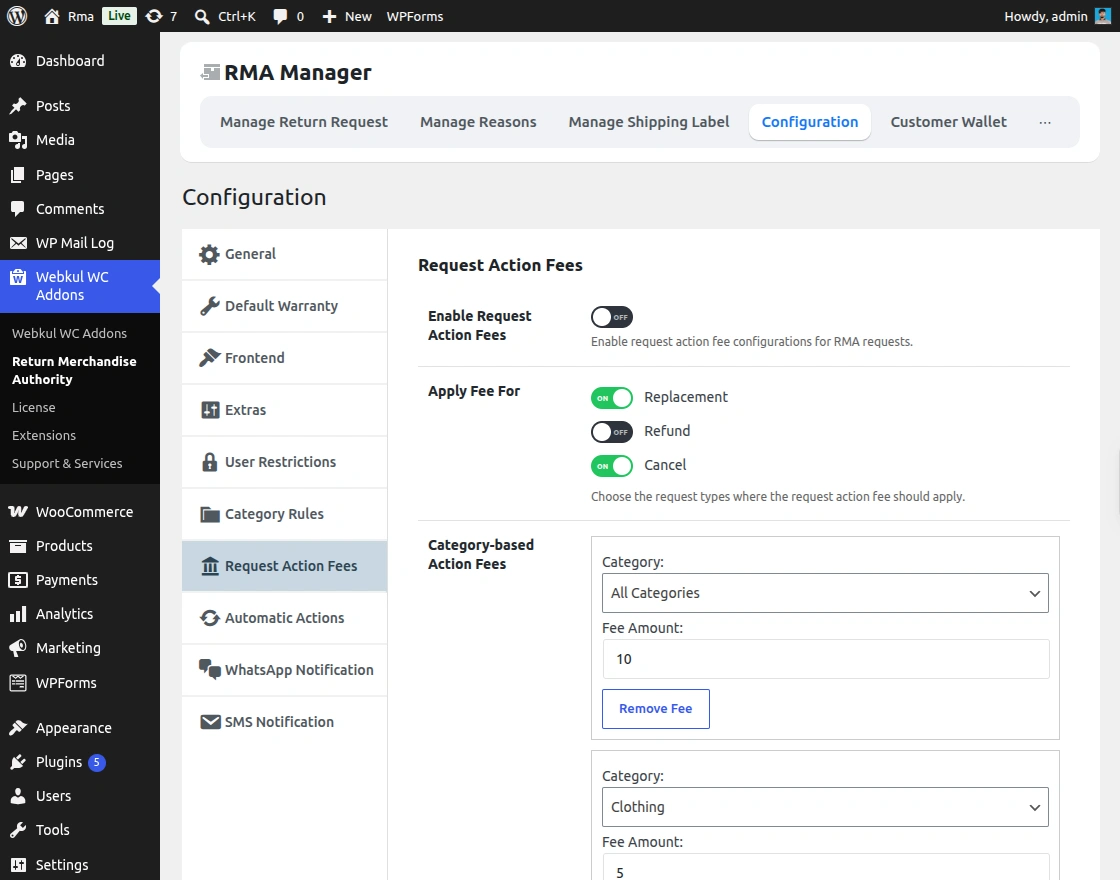Image resolution: width=1120 pixels, height=880 pixels.
Task: Click Remove Fee for All Categories
Action: pos(656,709)
